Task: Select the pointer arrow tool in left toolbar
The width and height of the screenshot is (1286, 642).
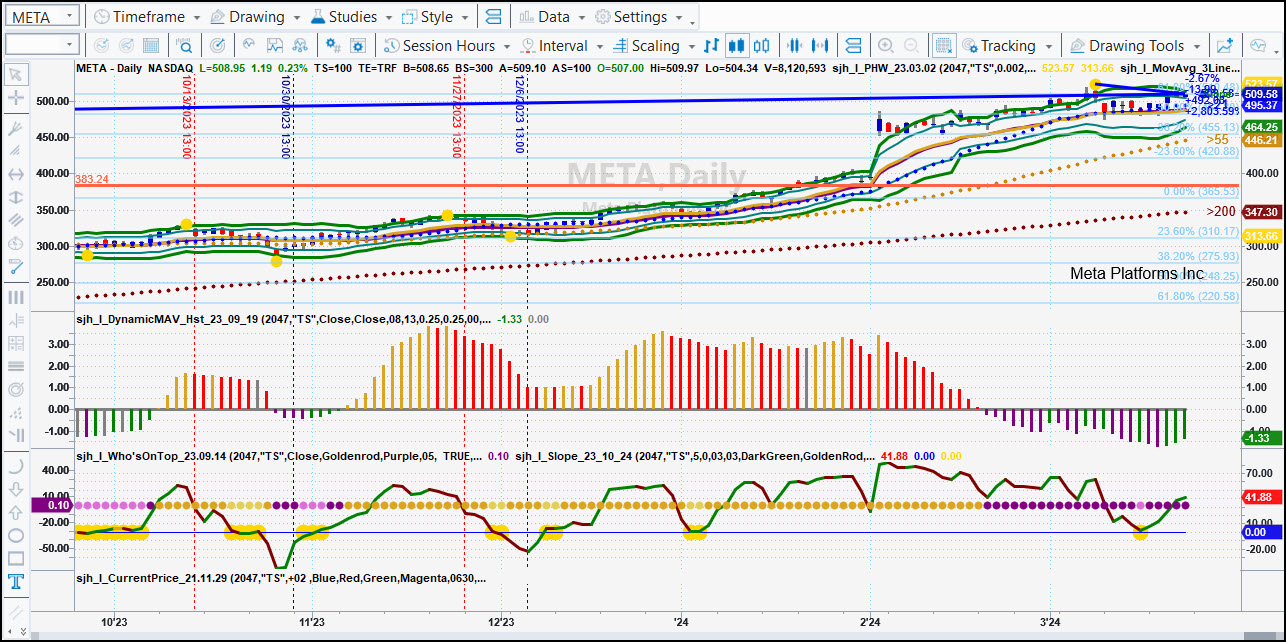Action: (16, 75)
